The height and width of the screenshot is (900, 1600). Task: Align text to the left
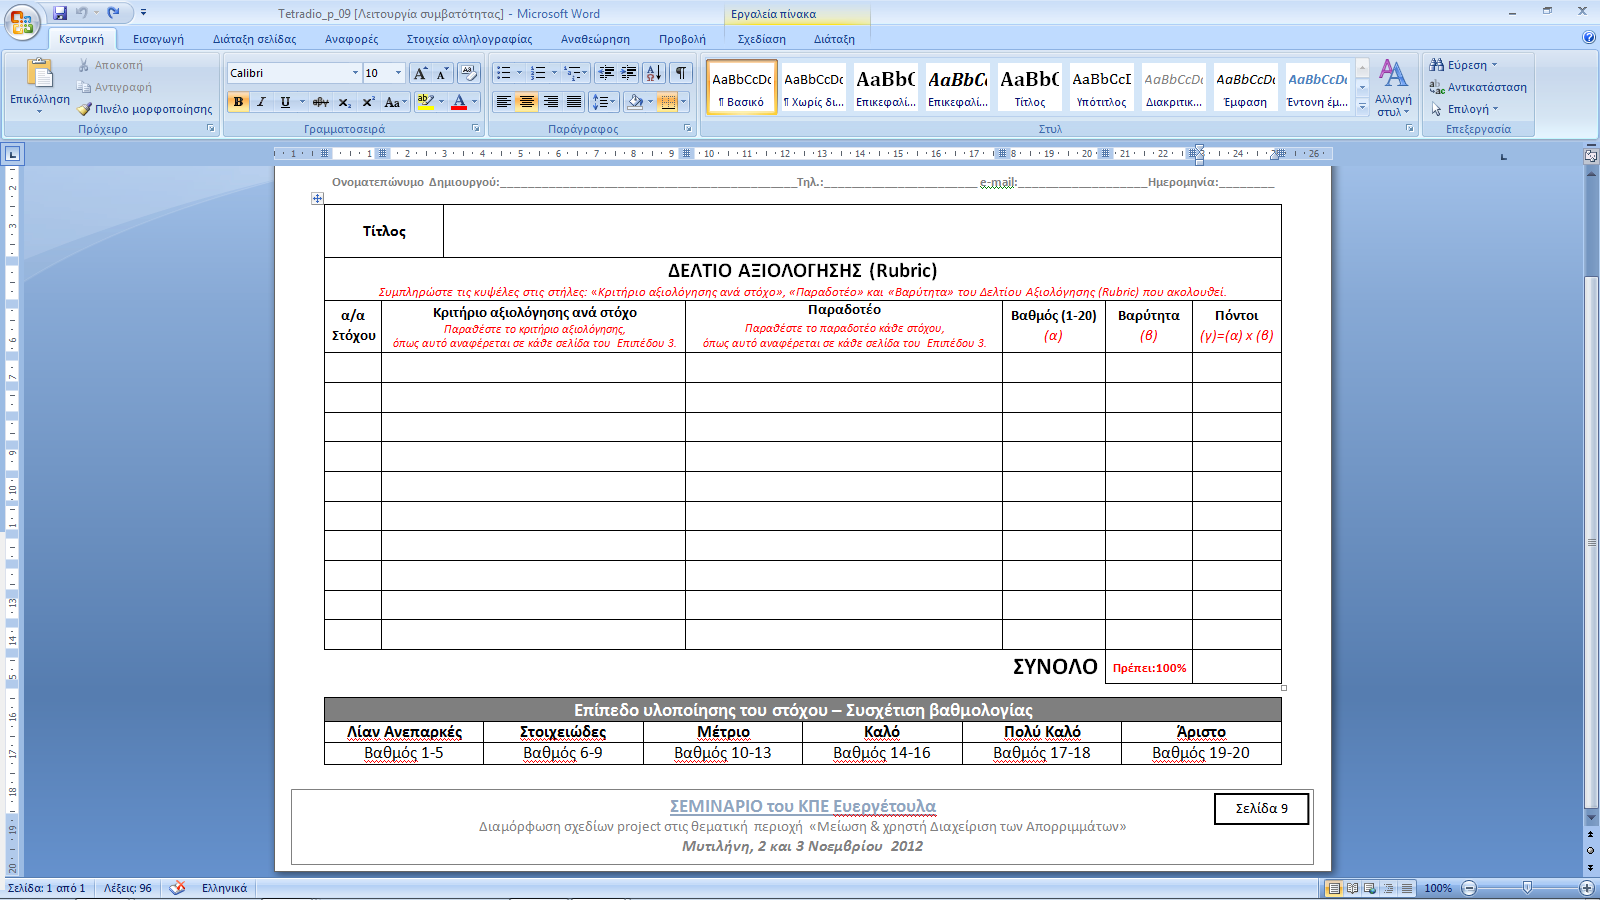pyautogui.click(x=504, y=102)
